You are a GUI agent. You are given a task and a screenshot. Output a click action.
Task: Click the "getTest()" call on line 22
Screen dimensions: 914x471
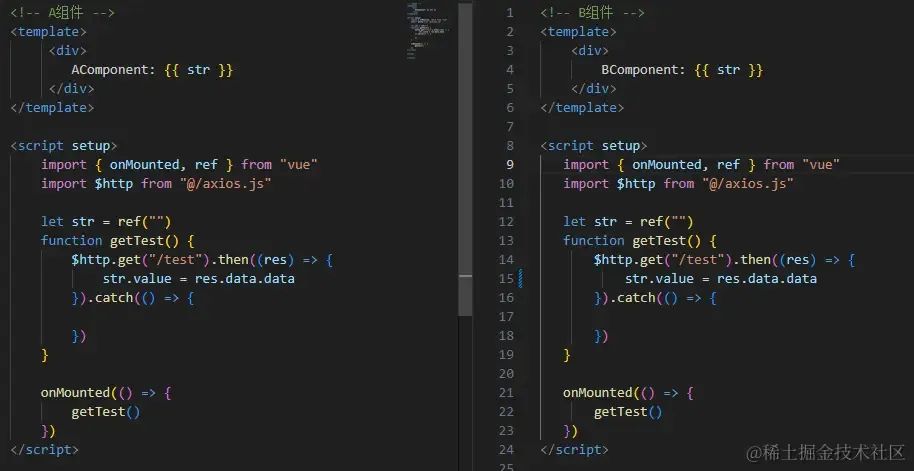point(628,412)
